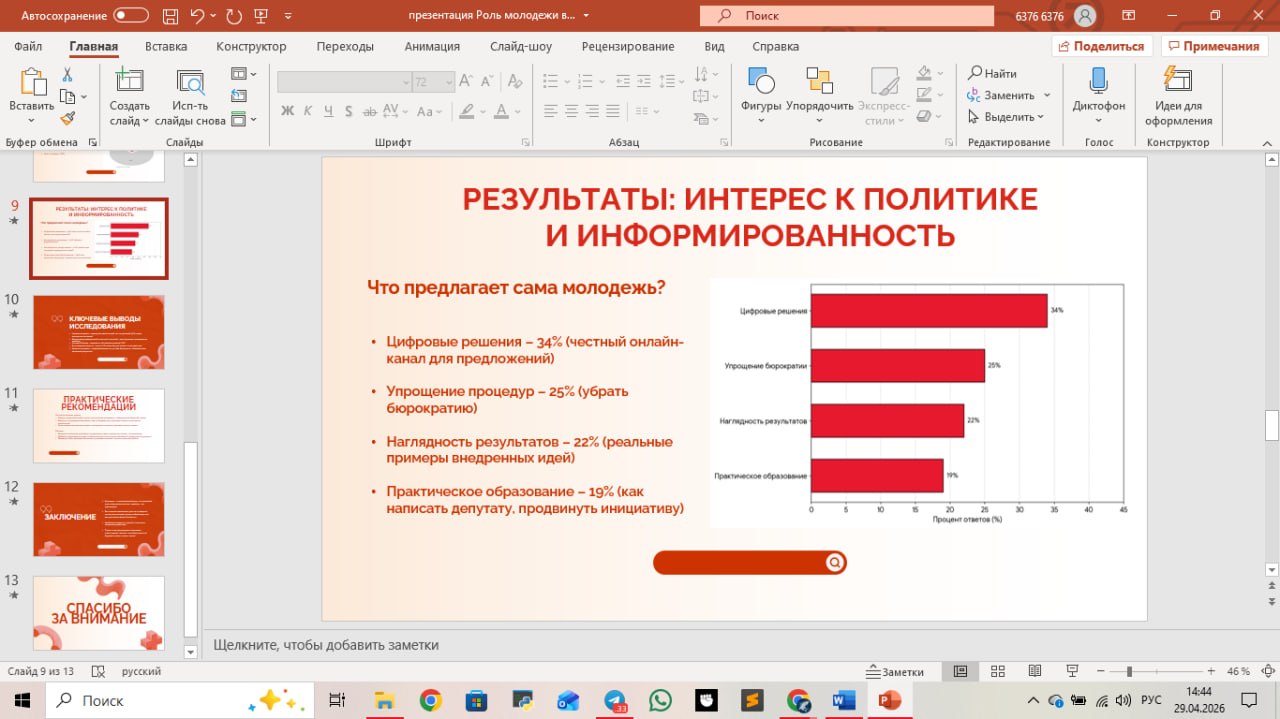Click the Italic К icon
The width and height of the screenshot is (1280, 719).
tap(309, 111)
